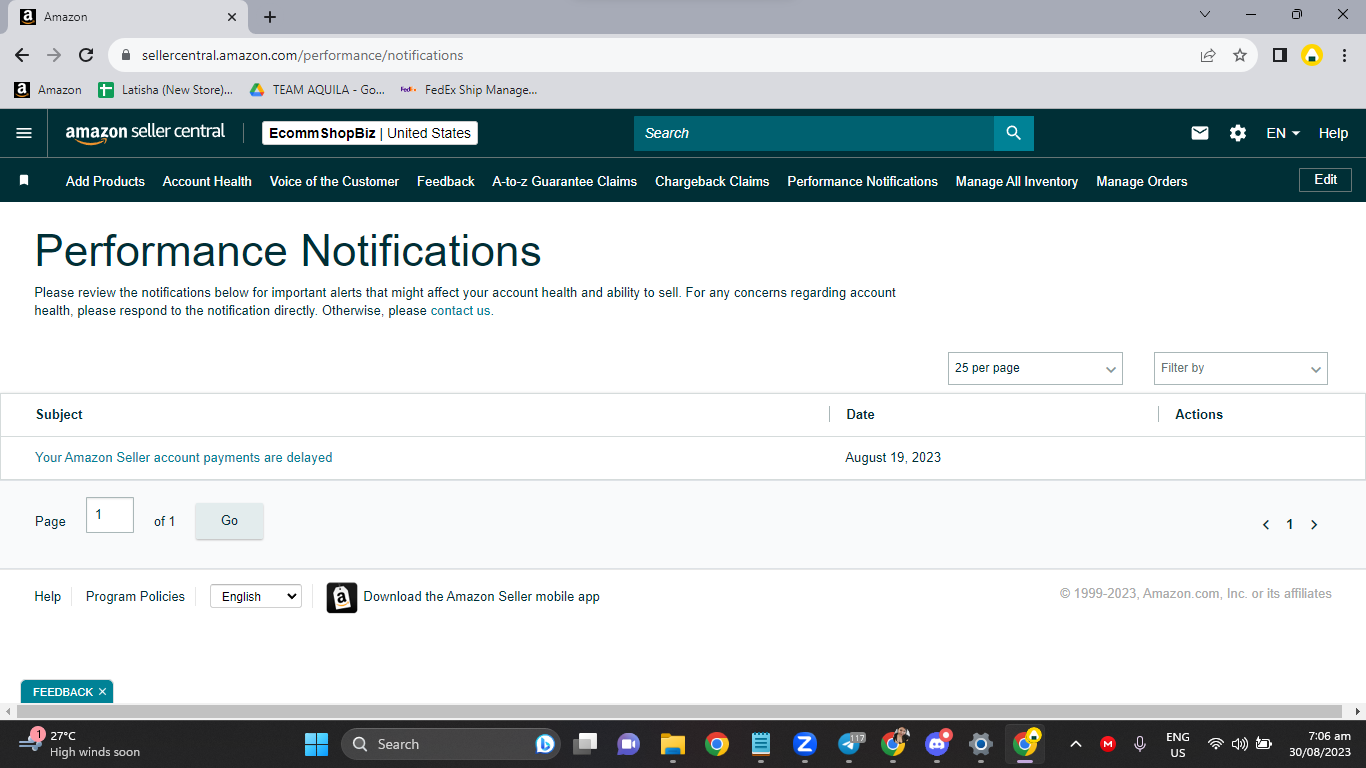Open Manage Orders
The height and width of the screenshot is (768, 1366).
pos(1142,181)
